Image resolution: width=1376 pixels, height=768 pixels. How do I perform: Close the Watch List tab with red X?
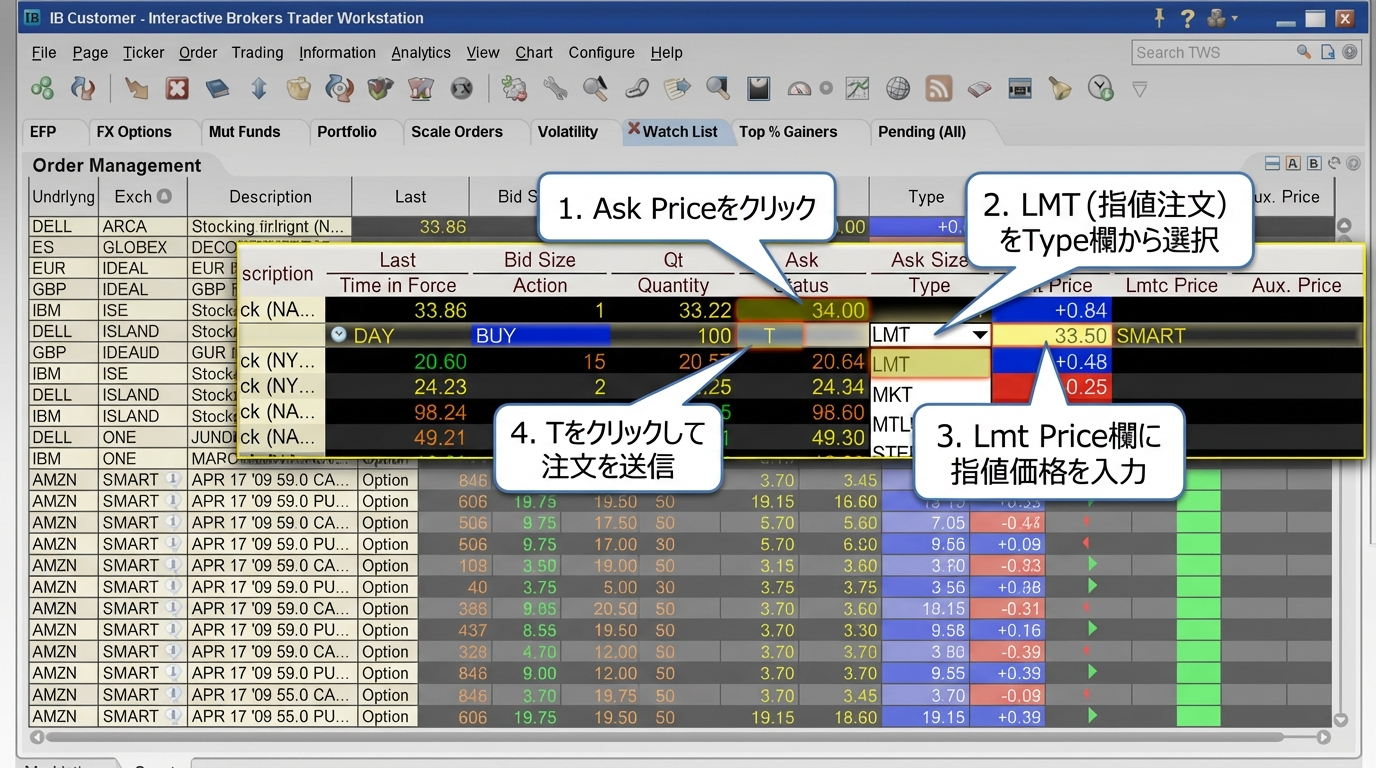(634, 129)
